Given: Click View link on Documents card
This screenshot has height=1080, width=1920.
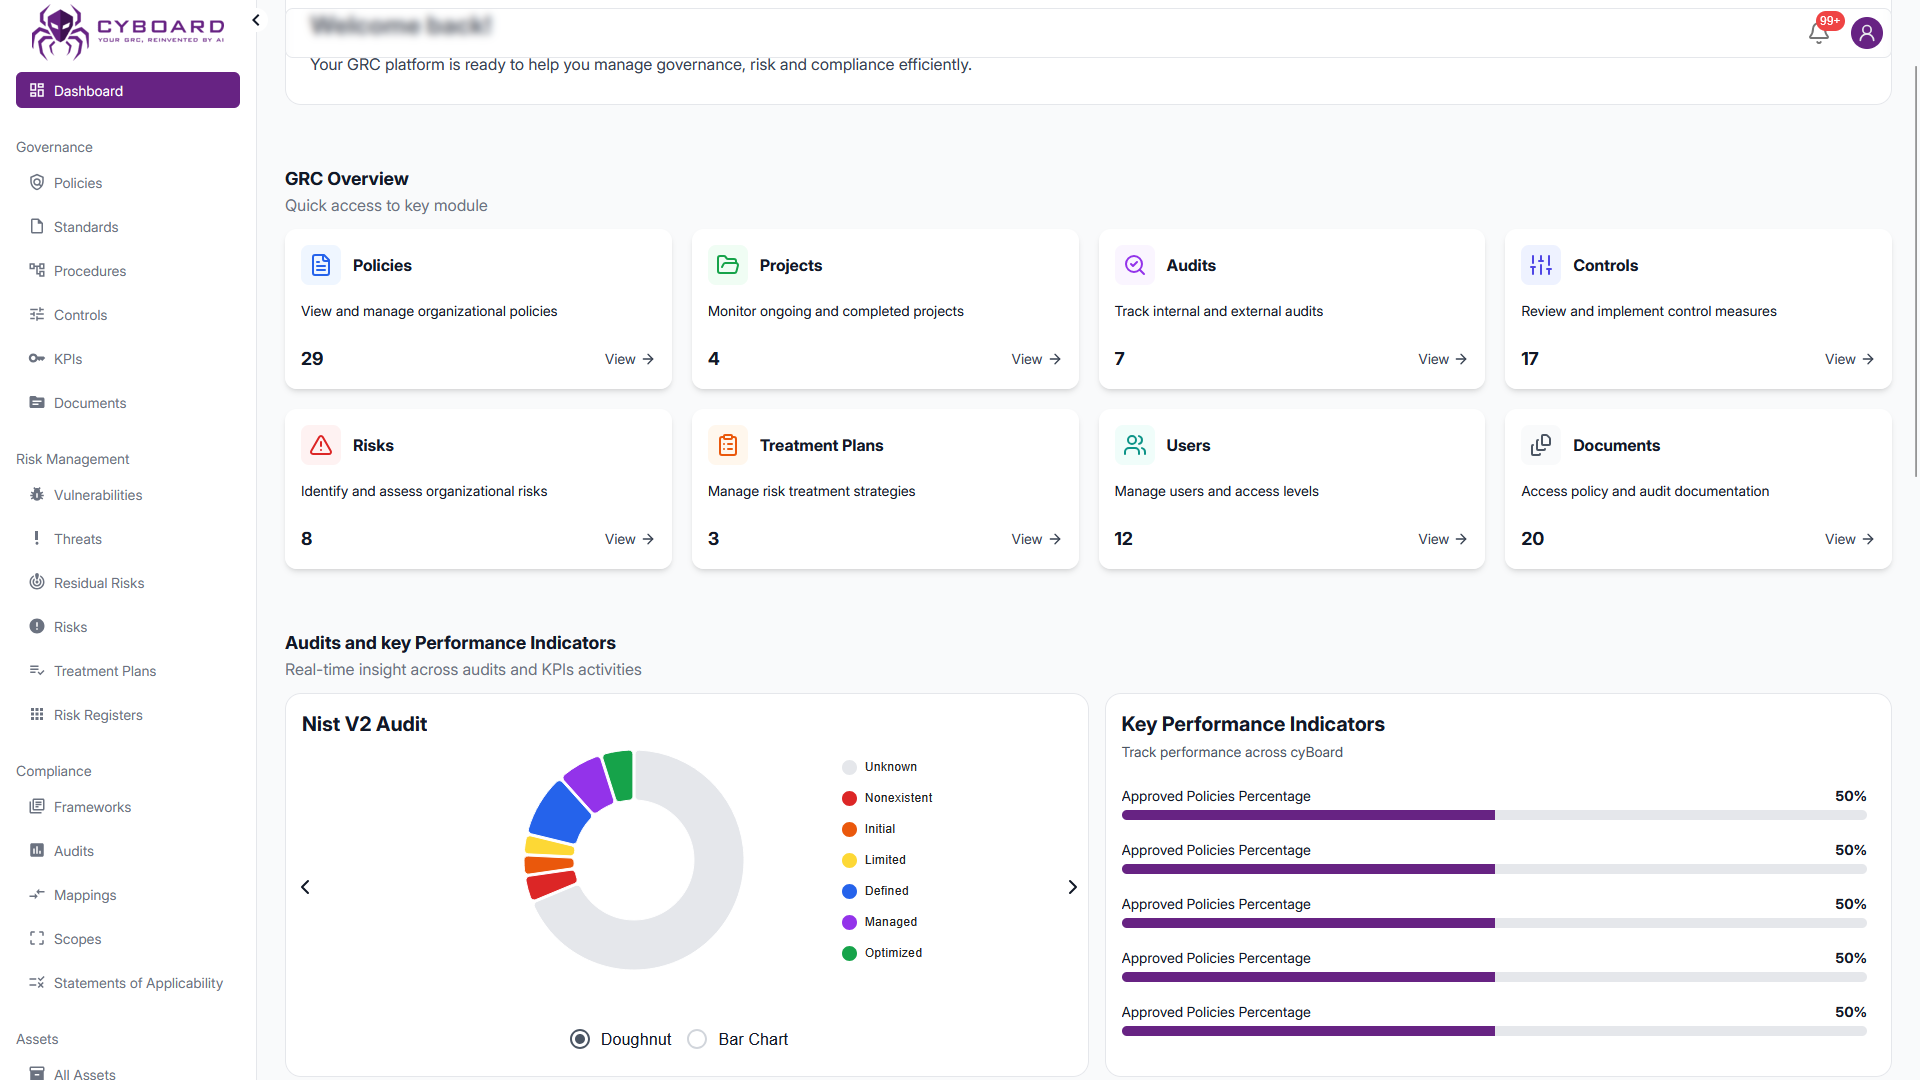Looking at the screenshot, I should click(x=1848, y=539).
